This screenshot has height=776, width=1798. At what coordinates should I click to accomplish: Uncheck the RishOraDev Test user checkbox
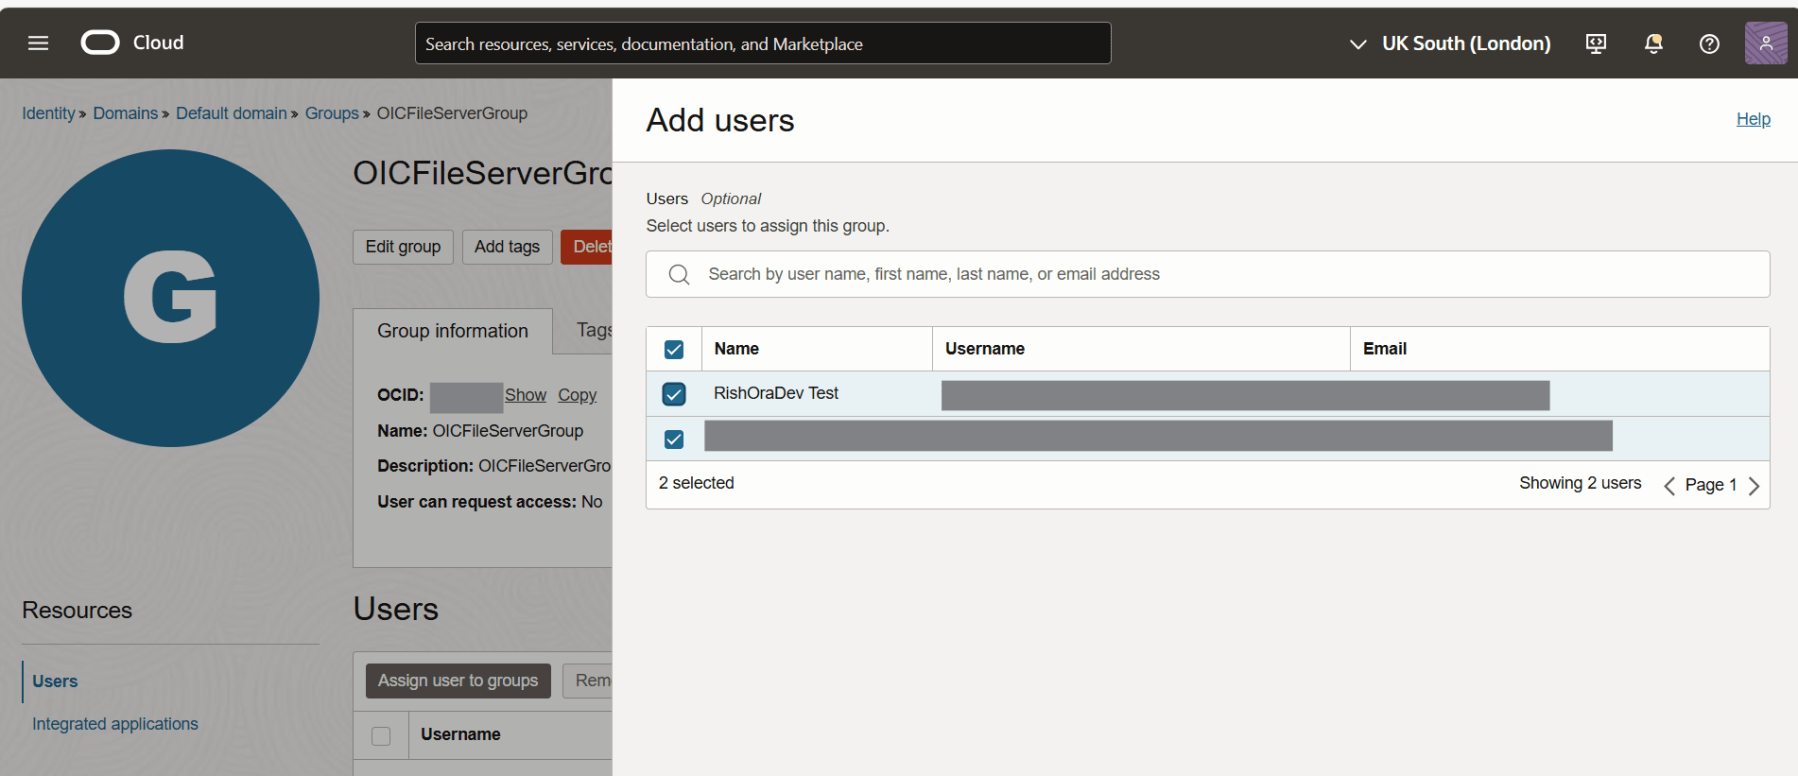(674, 394)
